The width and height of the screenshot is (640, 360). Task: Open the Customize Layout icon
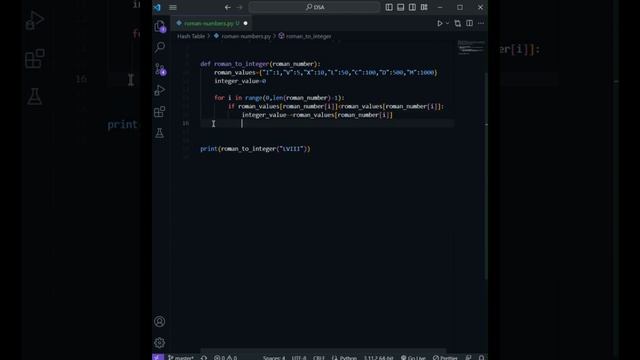click(424, 7)
